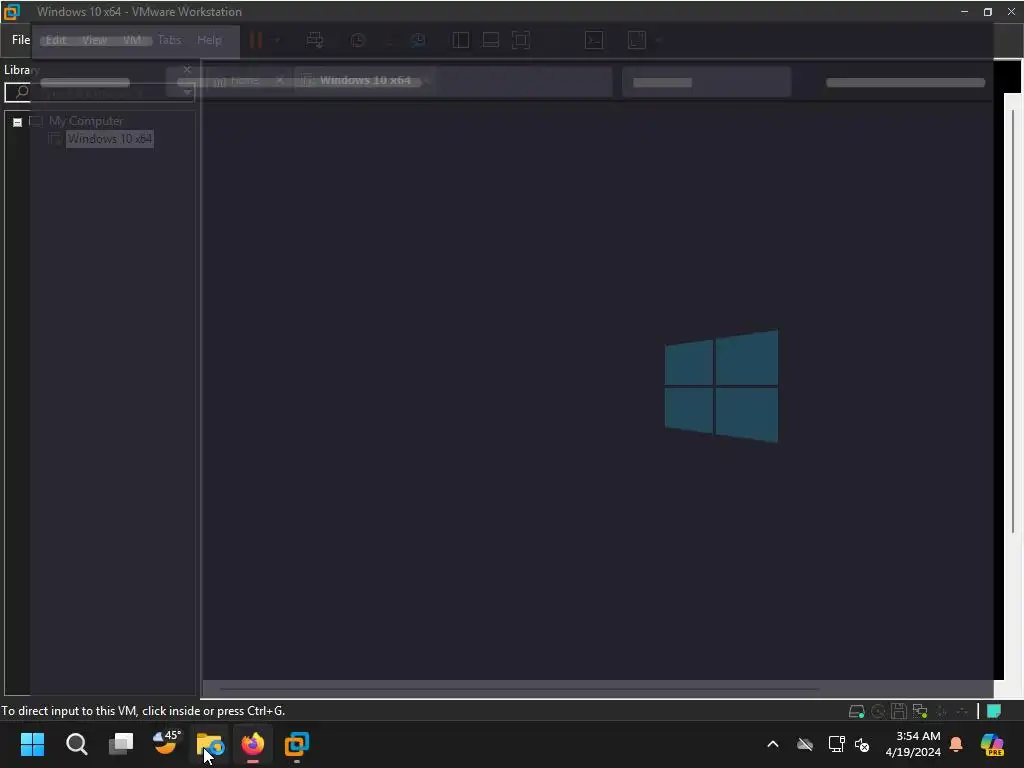Open the View menu
Viewport: 1024px width, 768px height.
coord(94,40)
